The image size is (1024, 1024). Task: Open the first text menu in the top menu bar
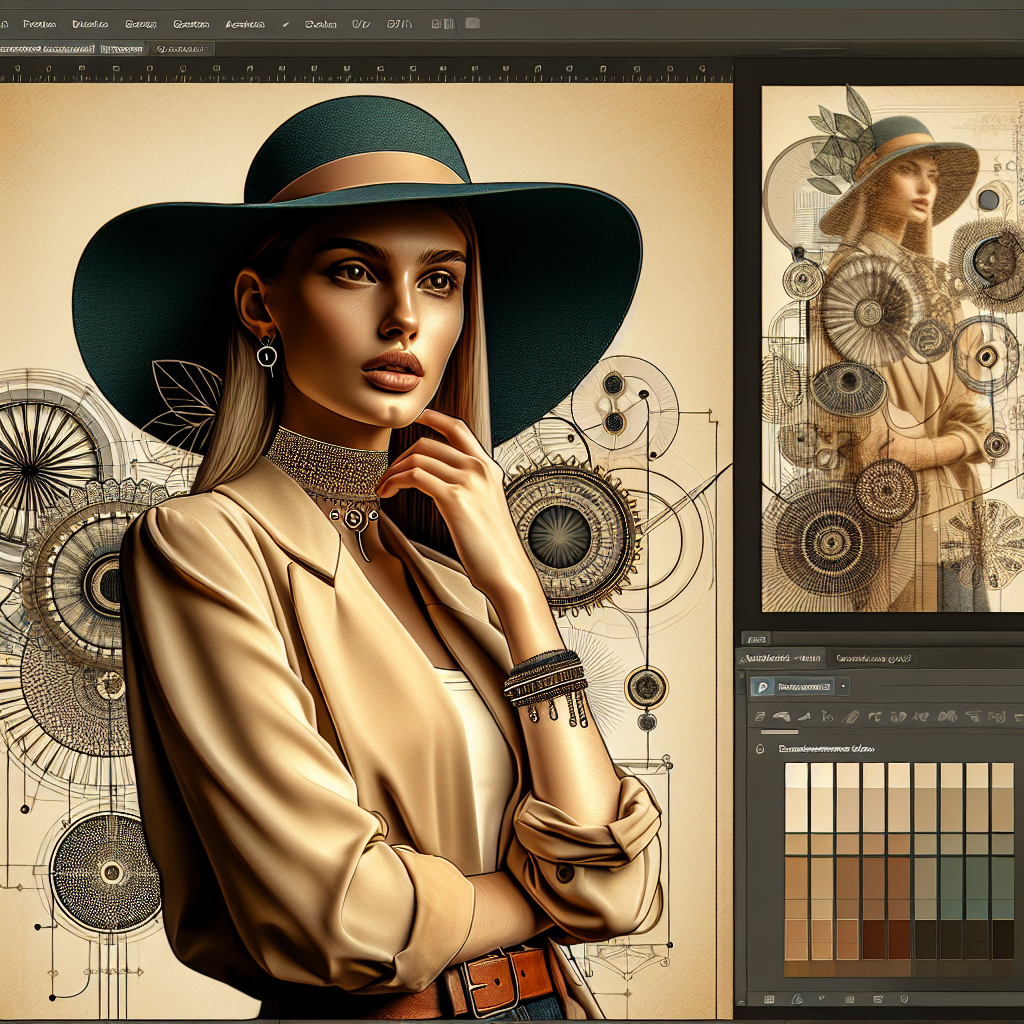tap(38, 22)
